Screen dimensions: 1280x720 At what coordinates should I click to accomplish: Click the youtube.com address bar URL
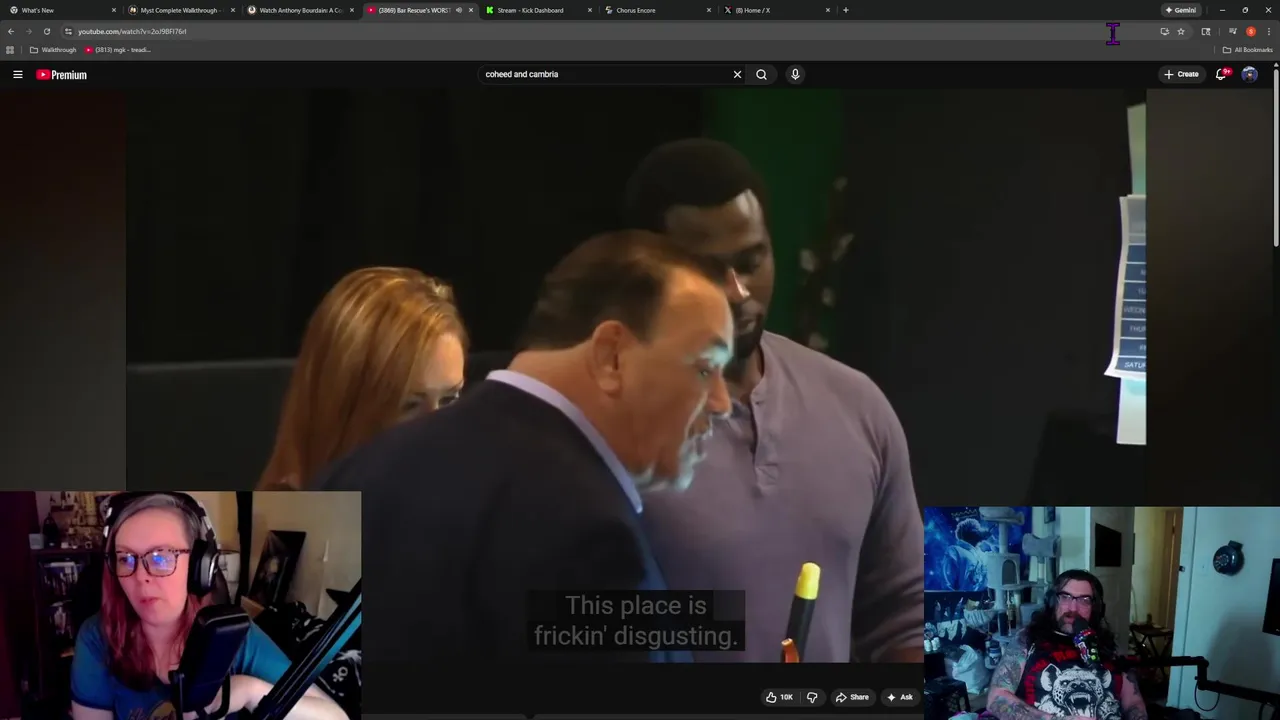(132, 31)
